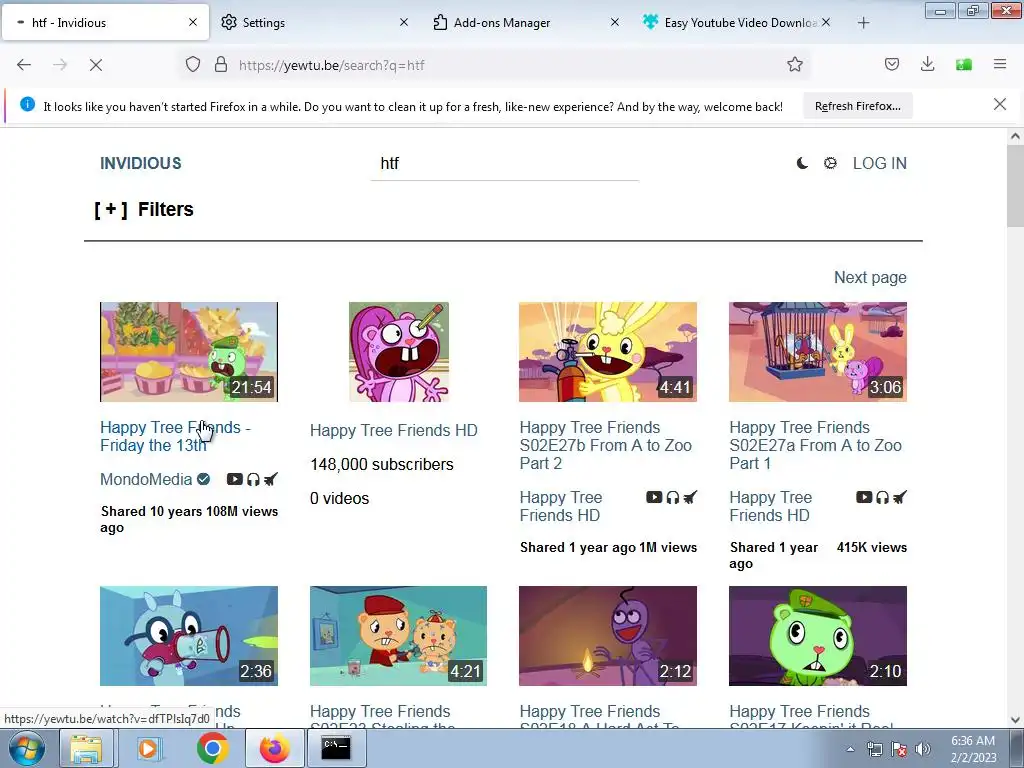
Task: Click switch instance icon for From A to Zoo Part 2
Action: [690, 498]
